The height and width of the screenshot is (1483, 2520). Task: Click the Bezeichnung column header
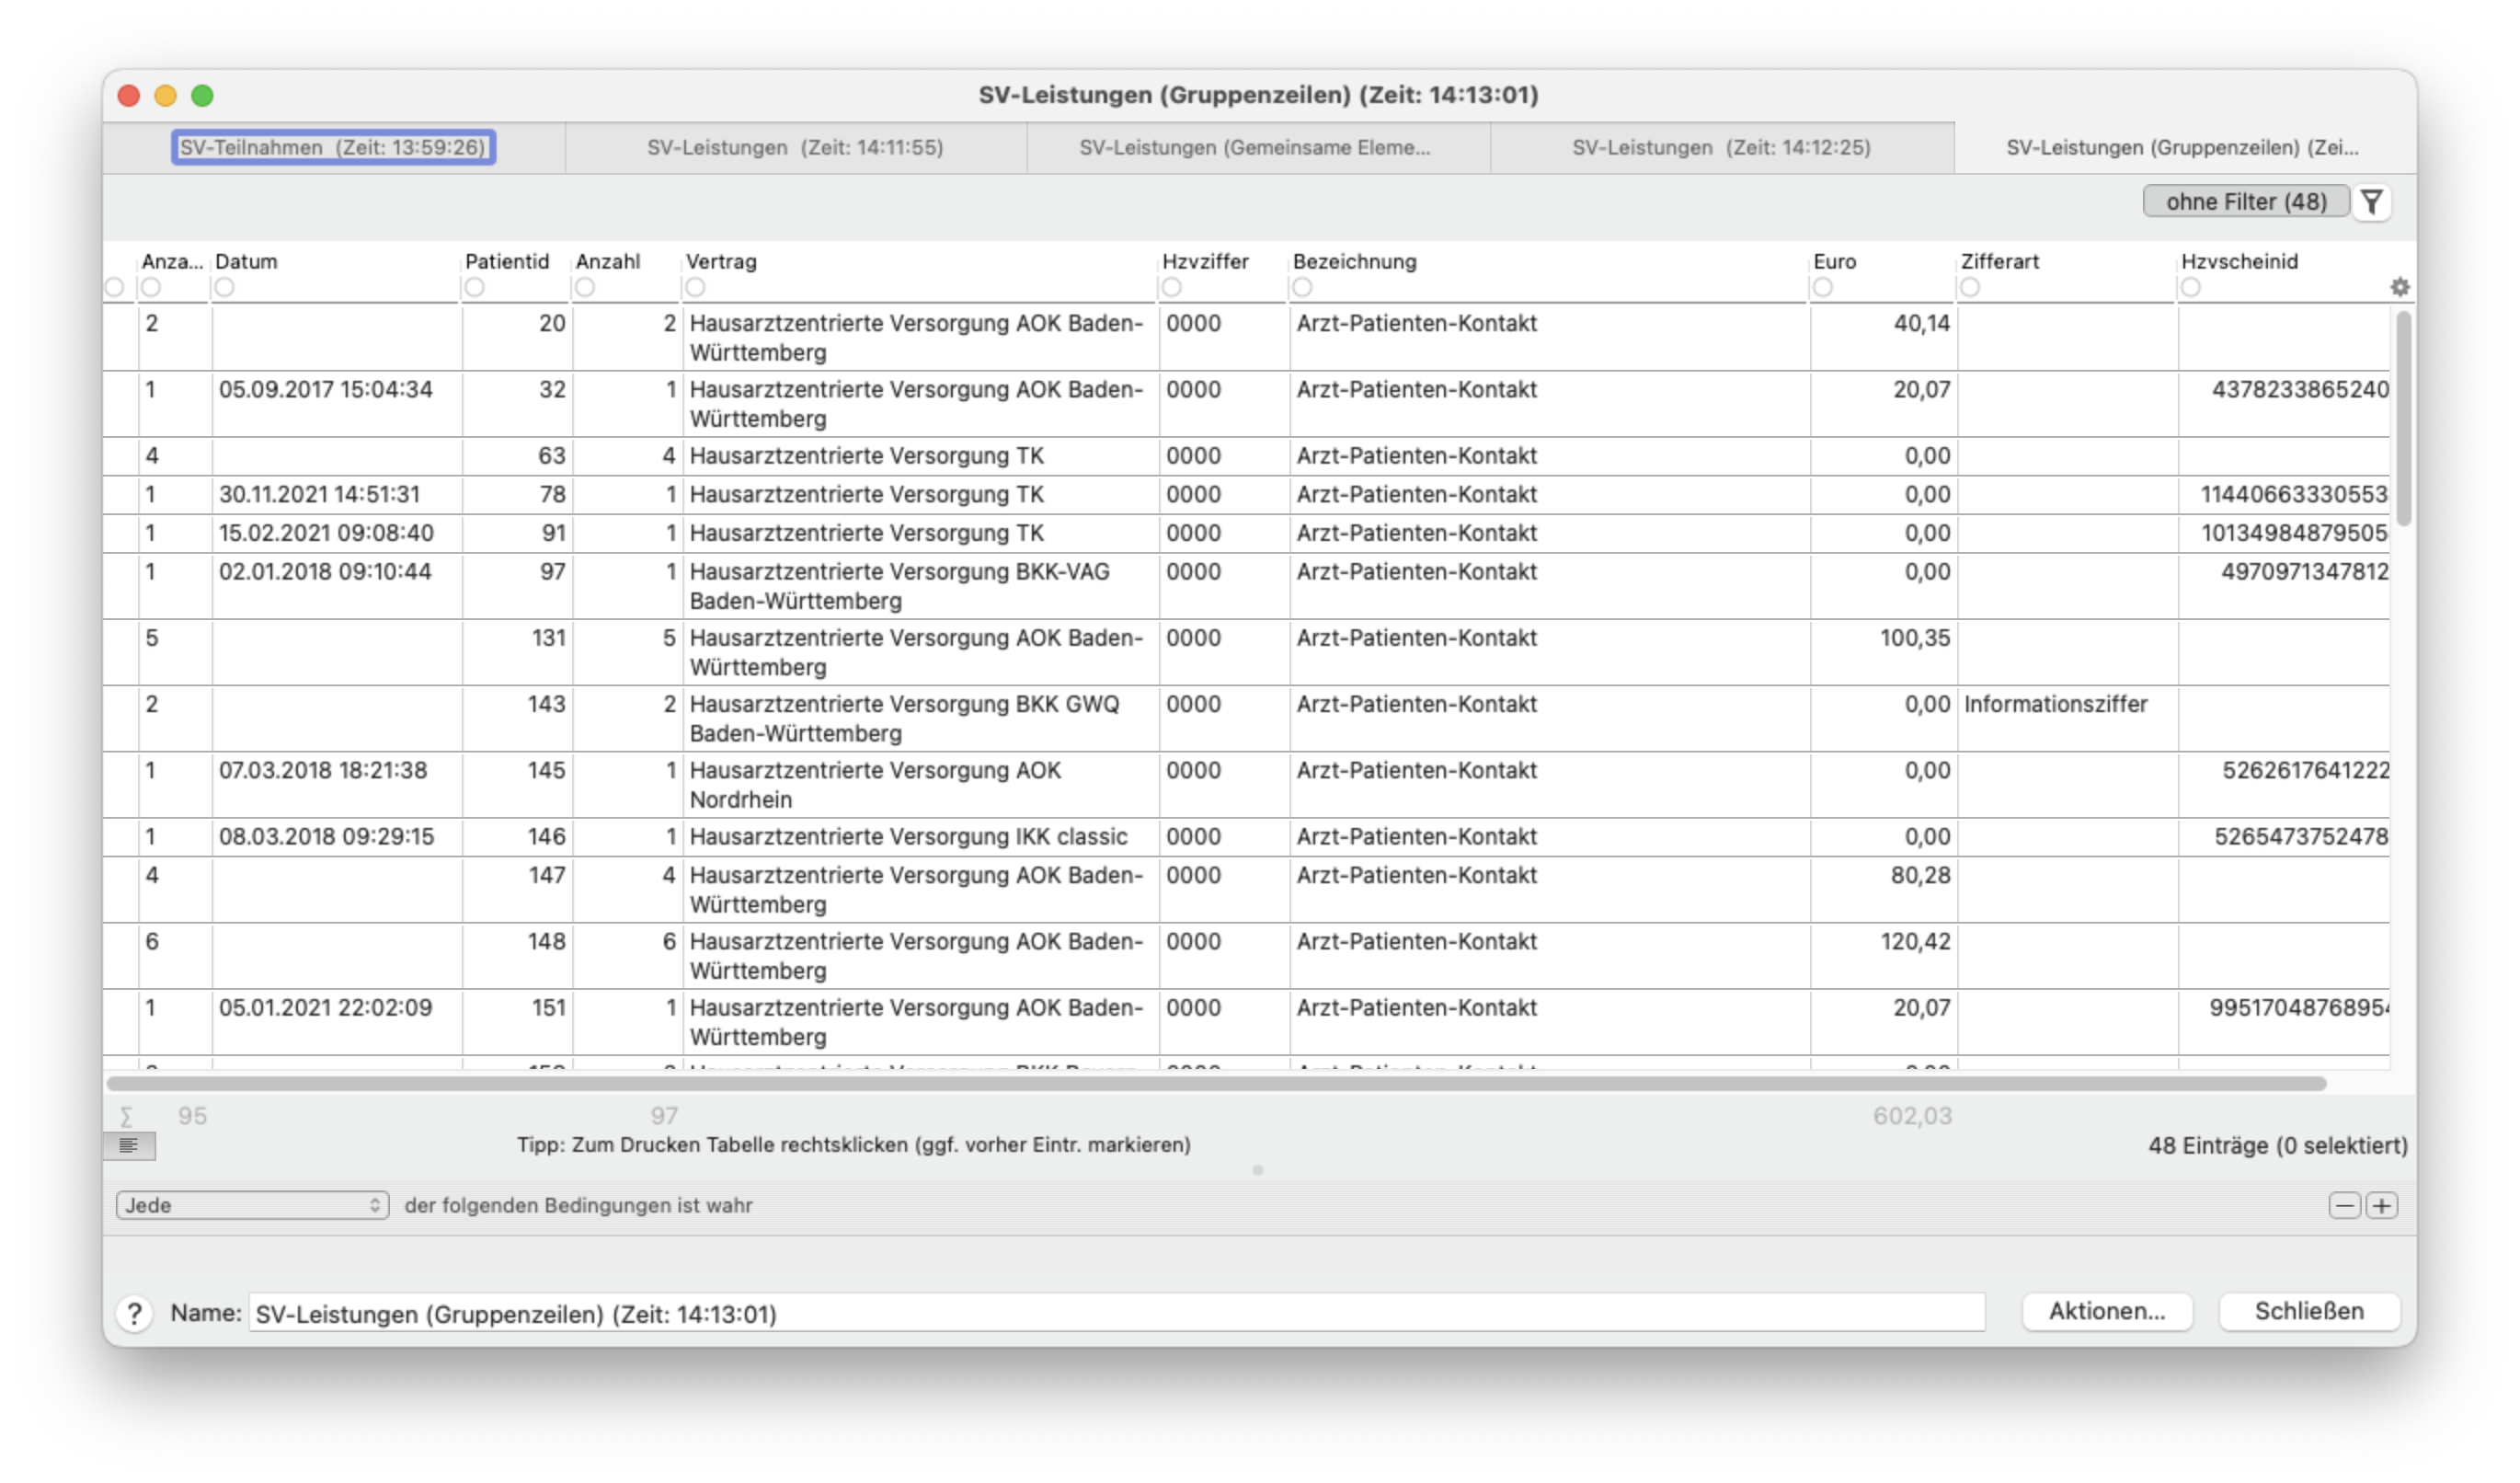tap(1355, 262)
